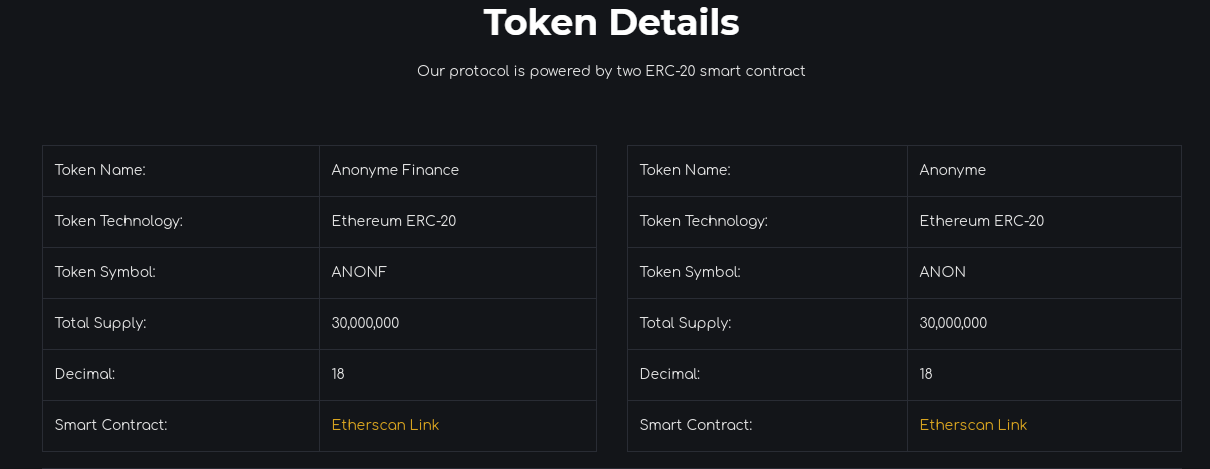Click Token Symbol label in ANONF table
1210x469 pixels.
[x=105, y=272]
